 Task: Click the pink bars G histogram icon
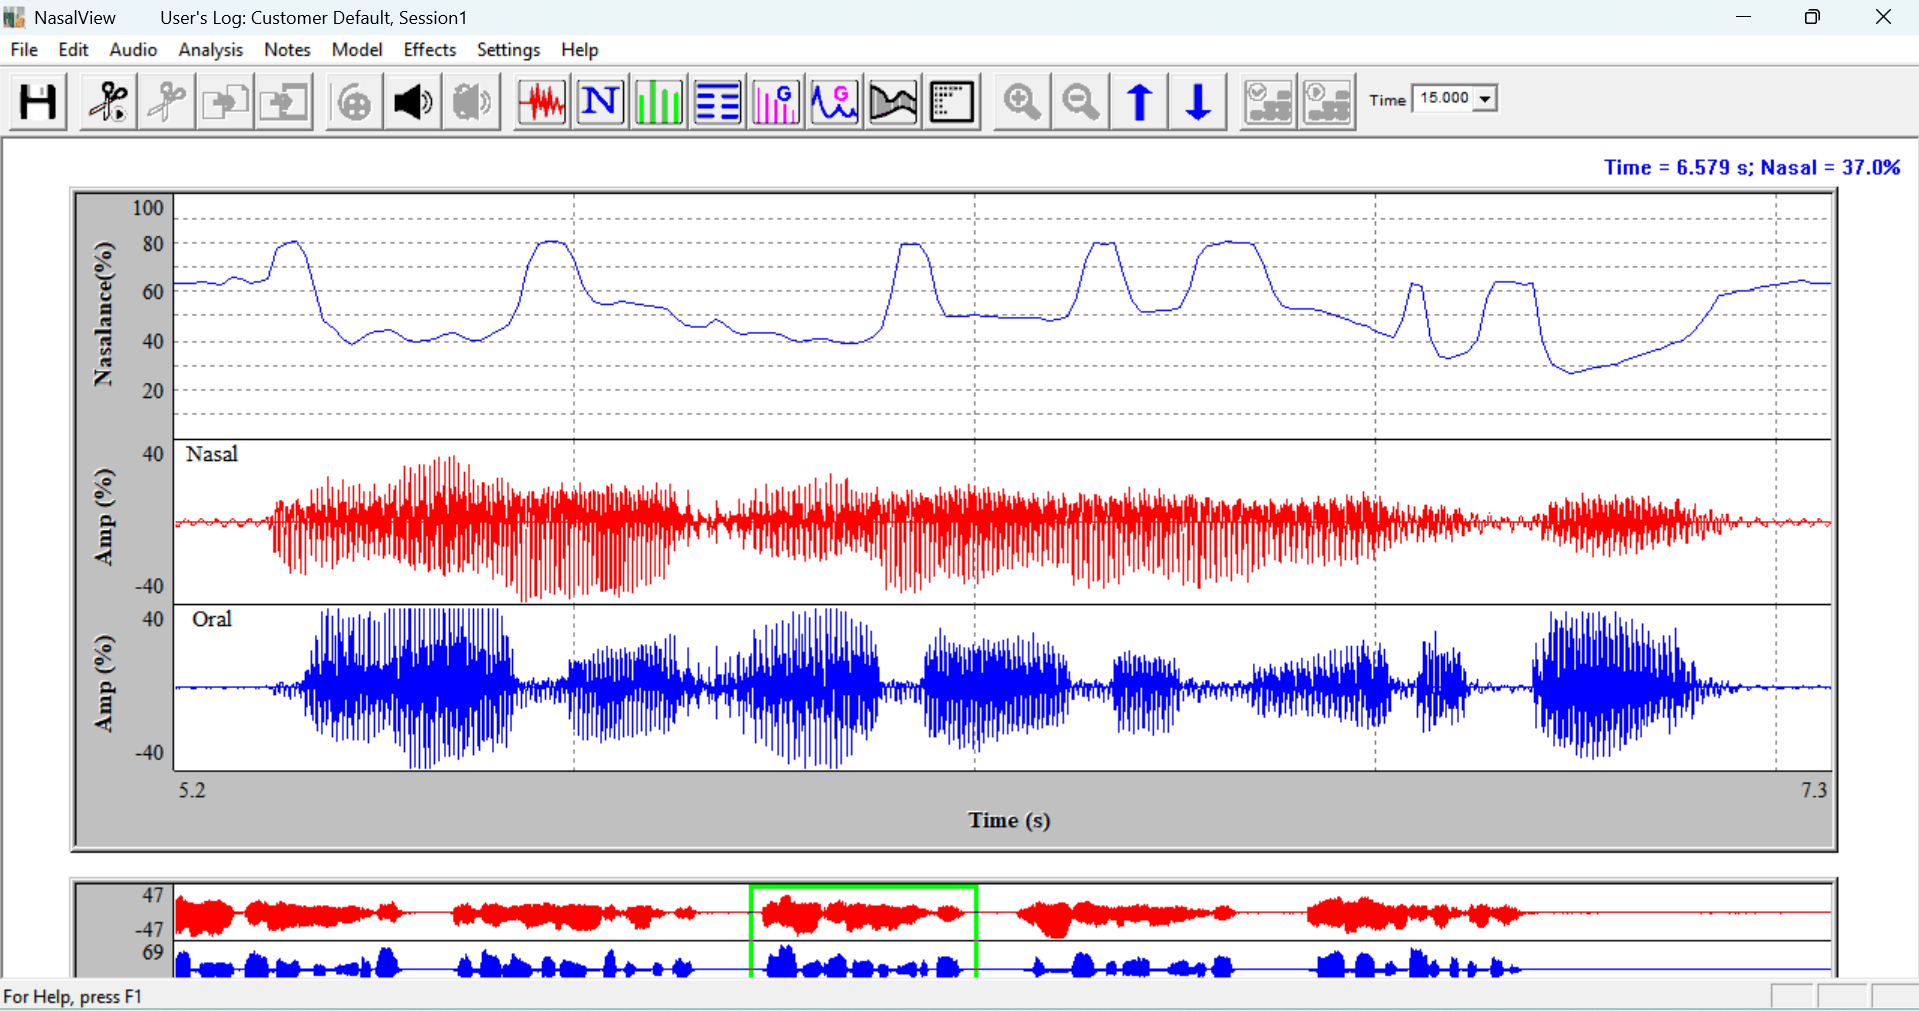point(776,101)
